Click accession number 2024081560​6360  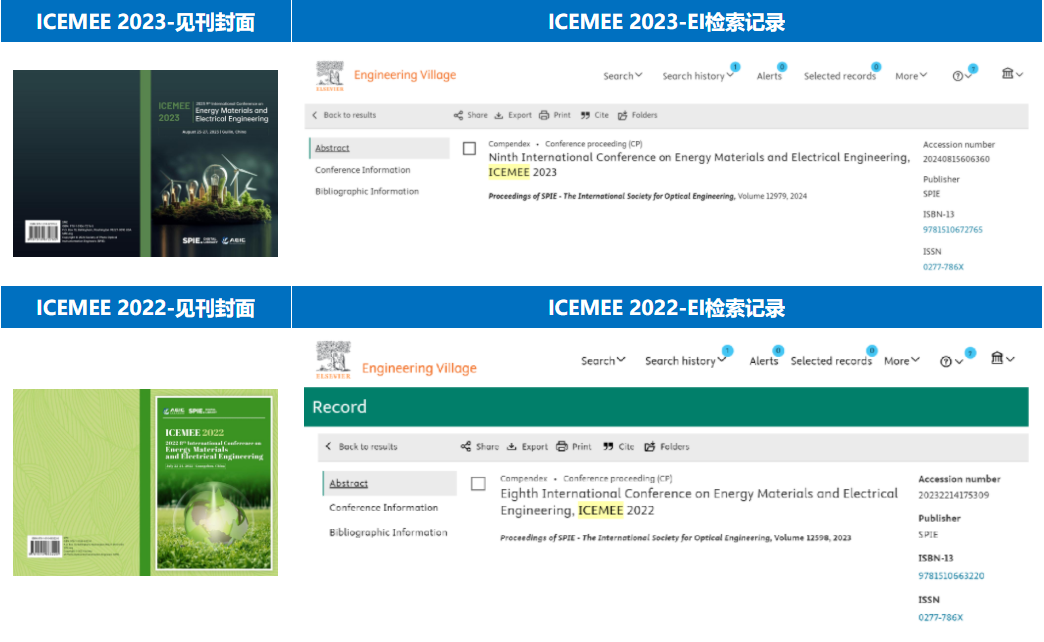click(956, 159)
